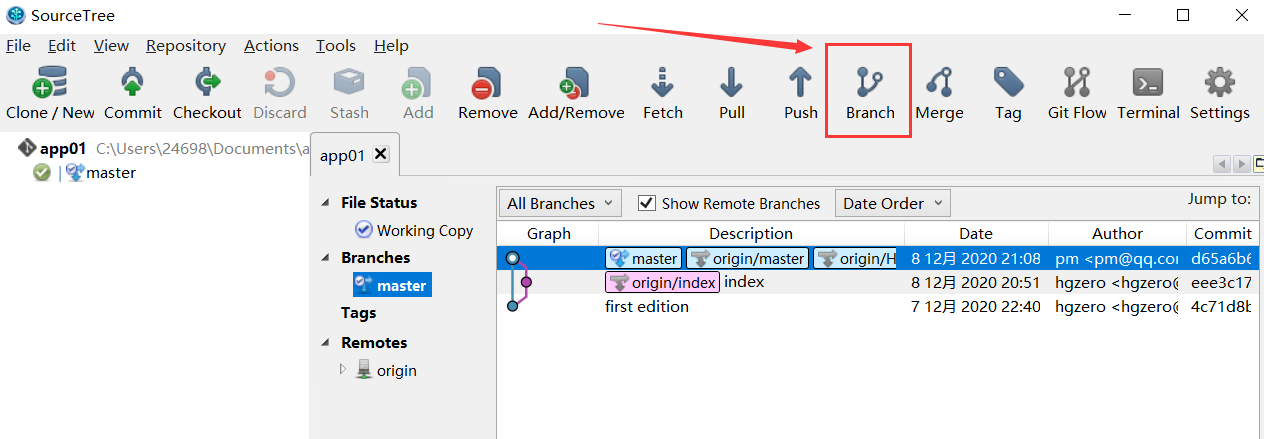Click the Date column header
The image size is (1264, 439).
click(x=976, y=233)
